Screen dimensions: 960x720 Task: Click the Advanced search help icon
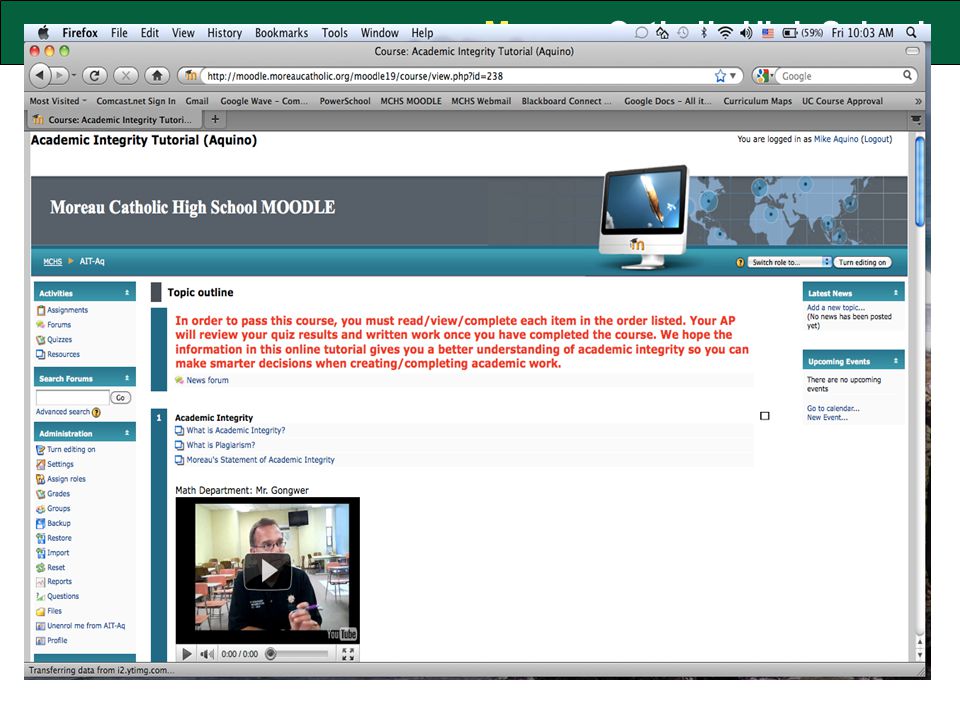pos(96,413)
